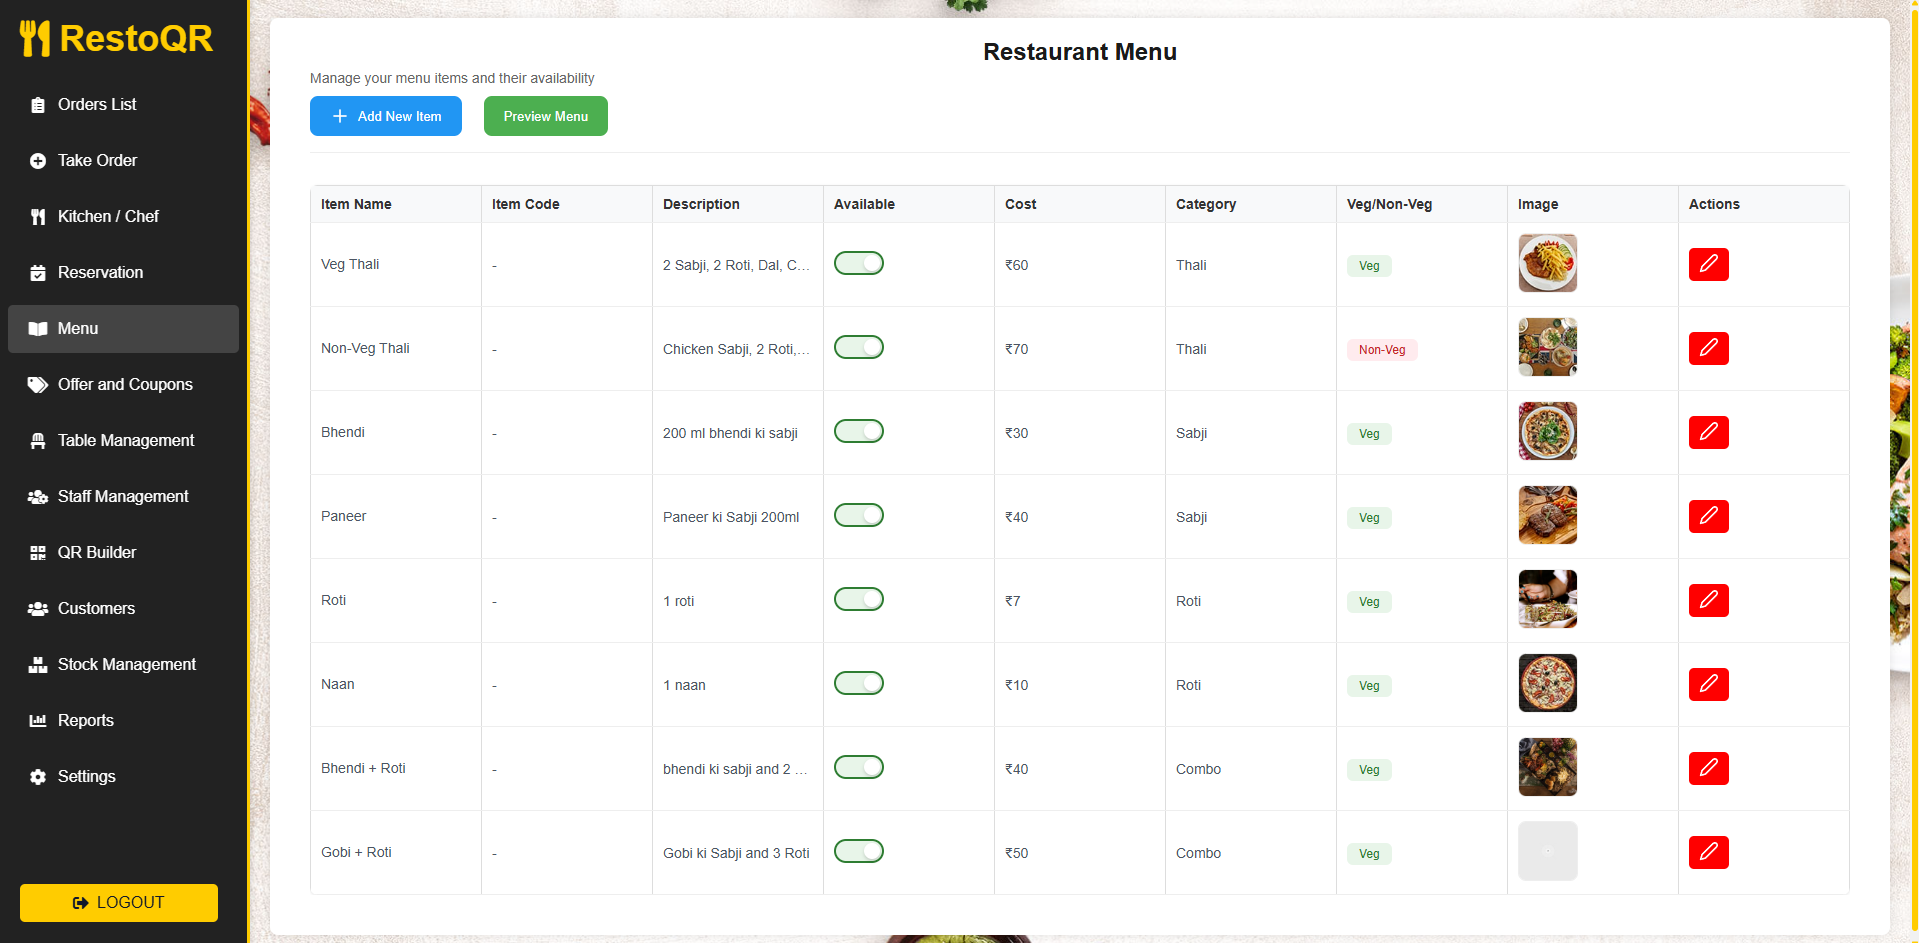Toggle Roti available switch
This screenshot has width=1919, height=943.
tap(859, 599)
